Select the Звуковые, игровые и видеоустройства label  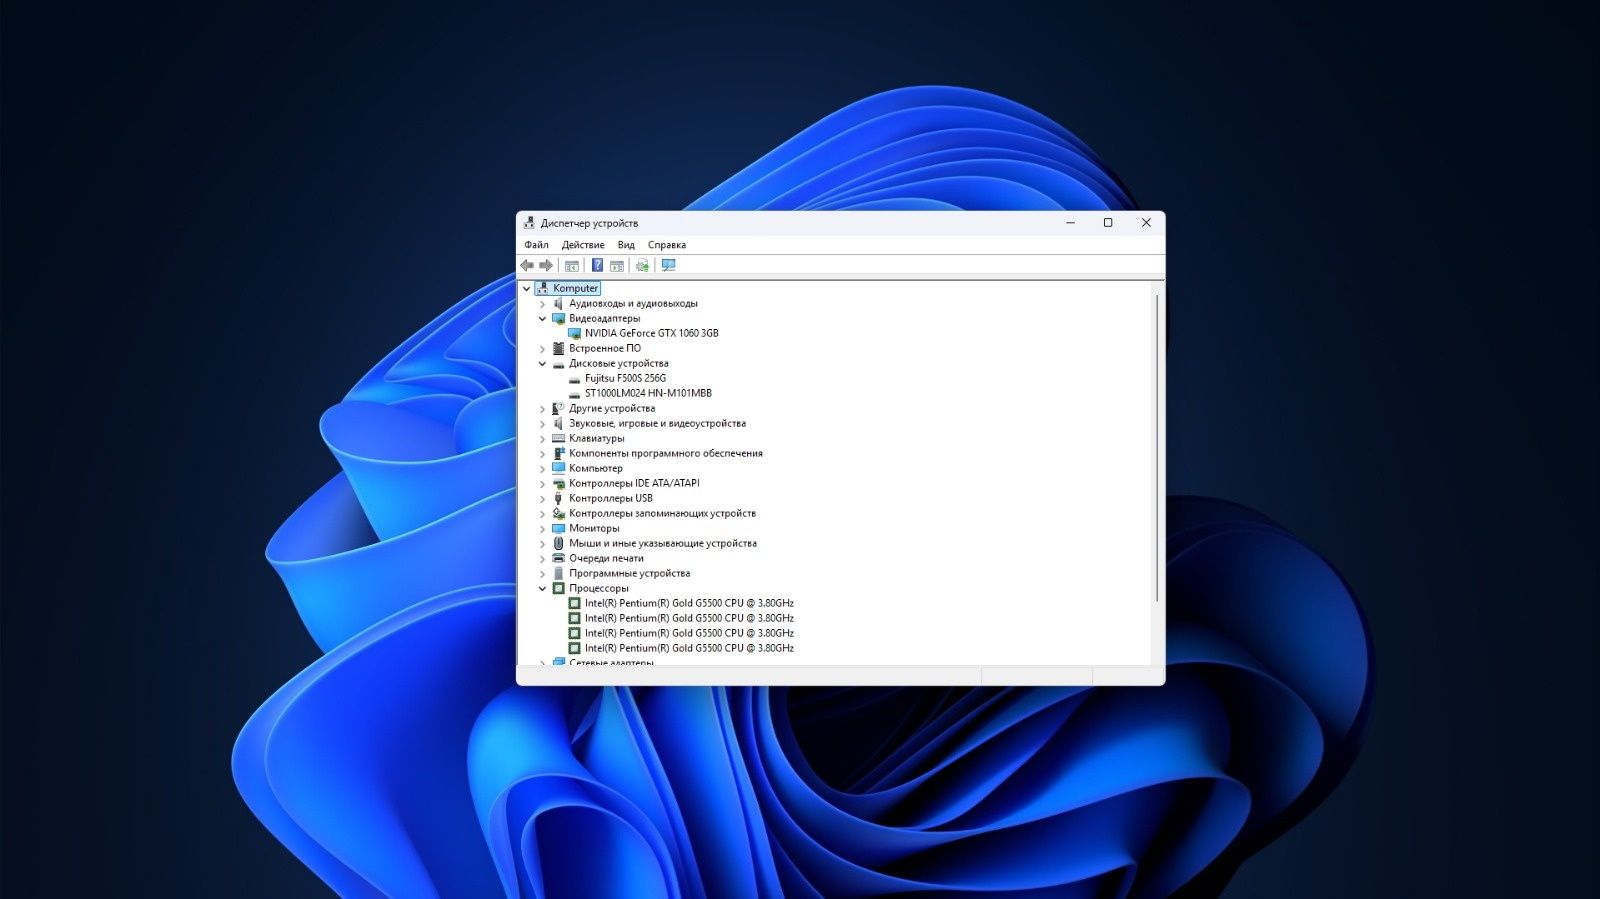point(657,423)
